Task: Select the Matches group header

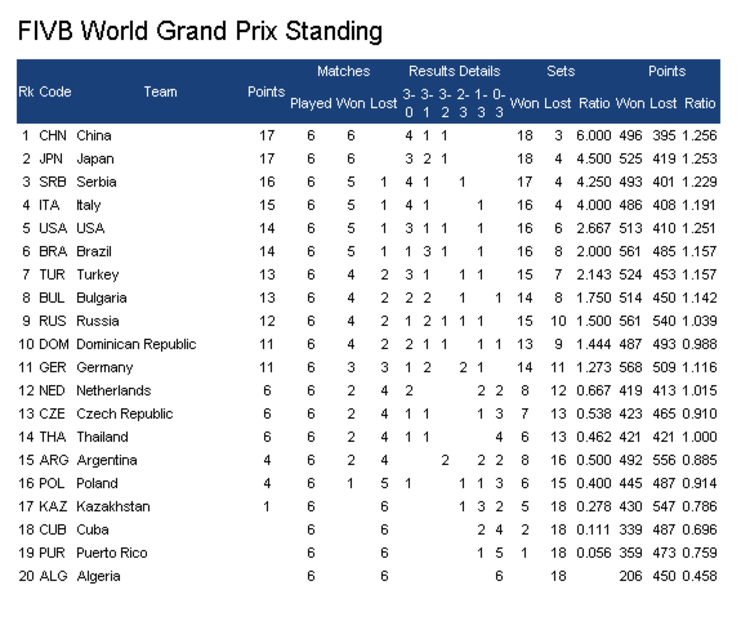Action: tap(343, 71)
